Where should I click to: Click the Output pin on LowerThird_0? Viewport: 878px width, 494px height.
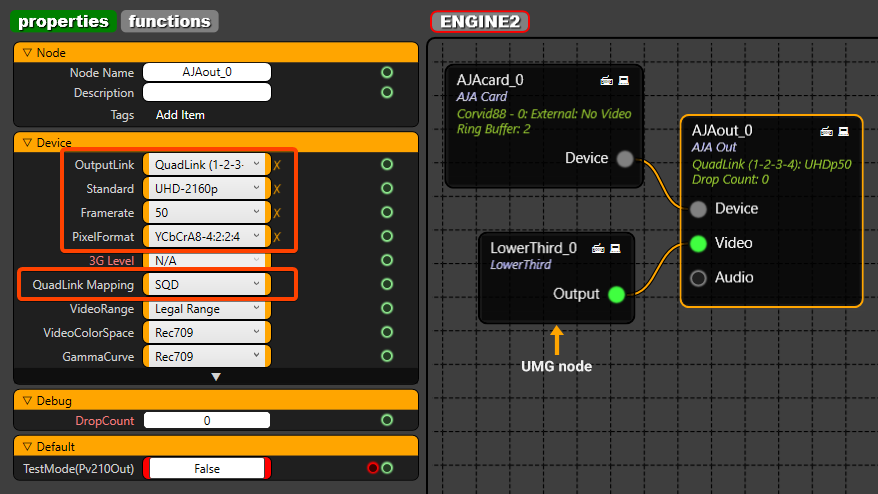click(x=616, y=294)
